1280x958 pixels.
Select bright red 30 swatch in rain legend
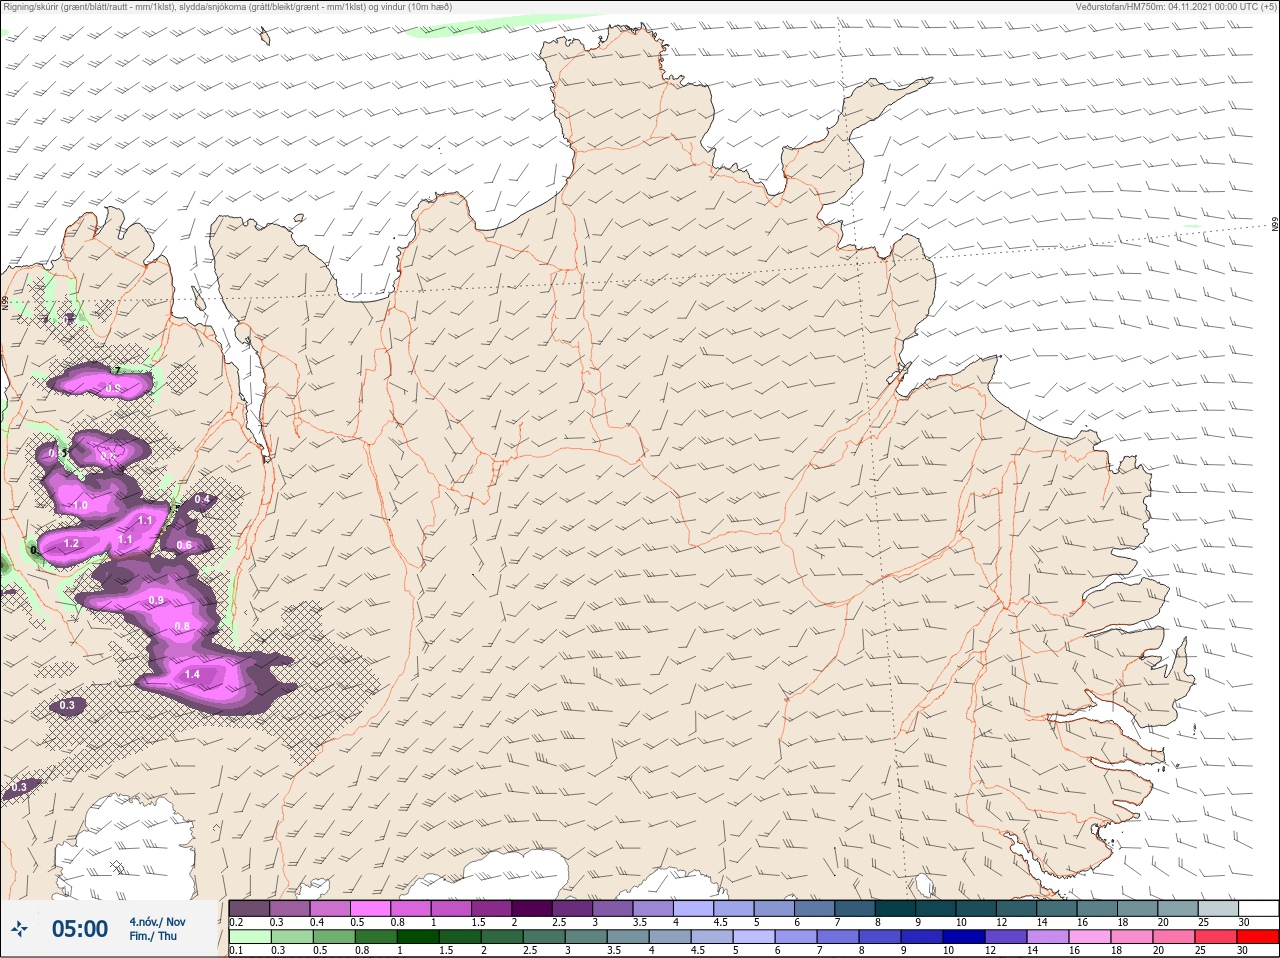point(1258,937)
